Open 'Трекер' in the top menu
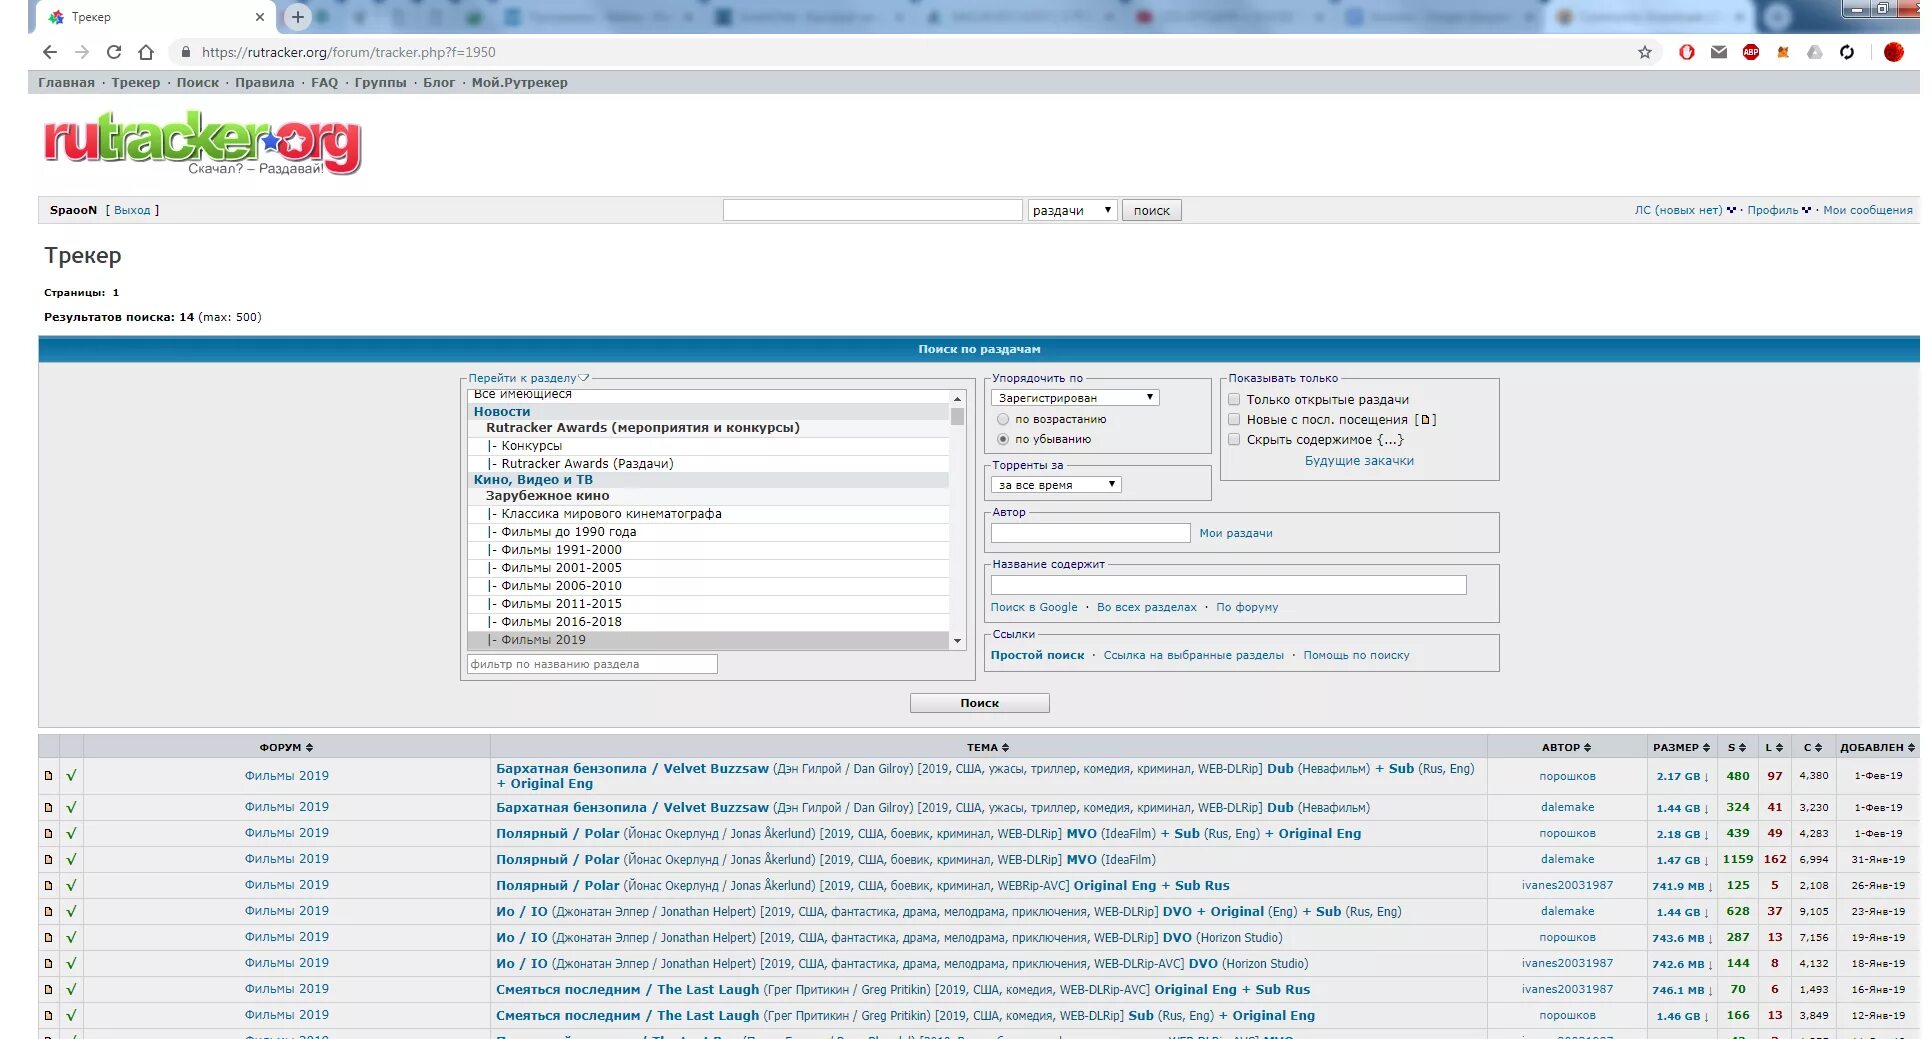Image resolution: width=1932 pixels, height=1039 pixels. [x=136, y=83]
